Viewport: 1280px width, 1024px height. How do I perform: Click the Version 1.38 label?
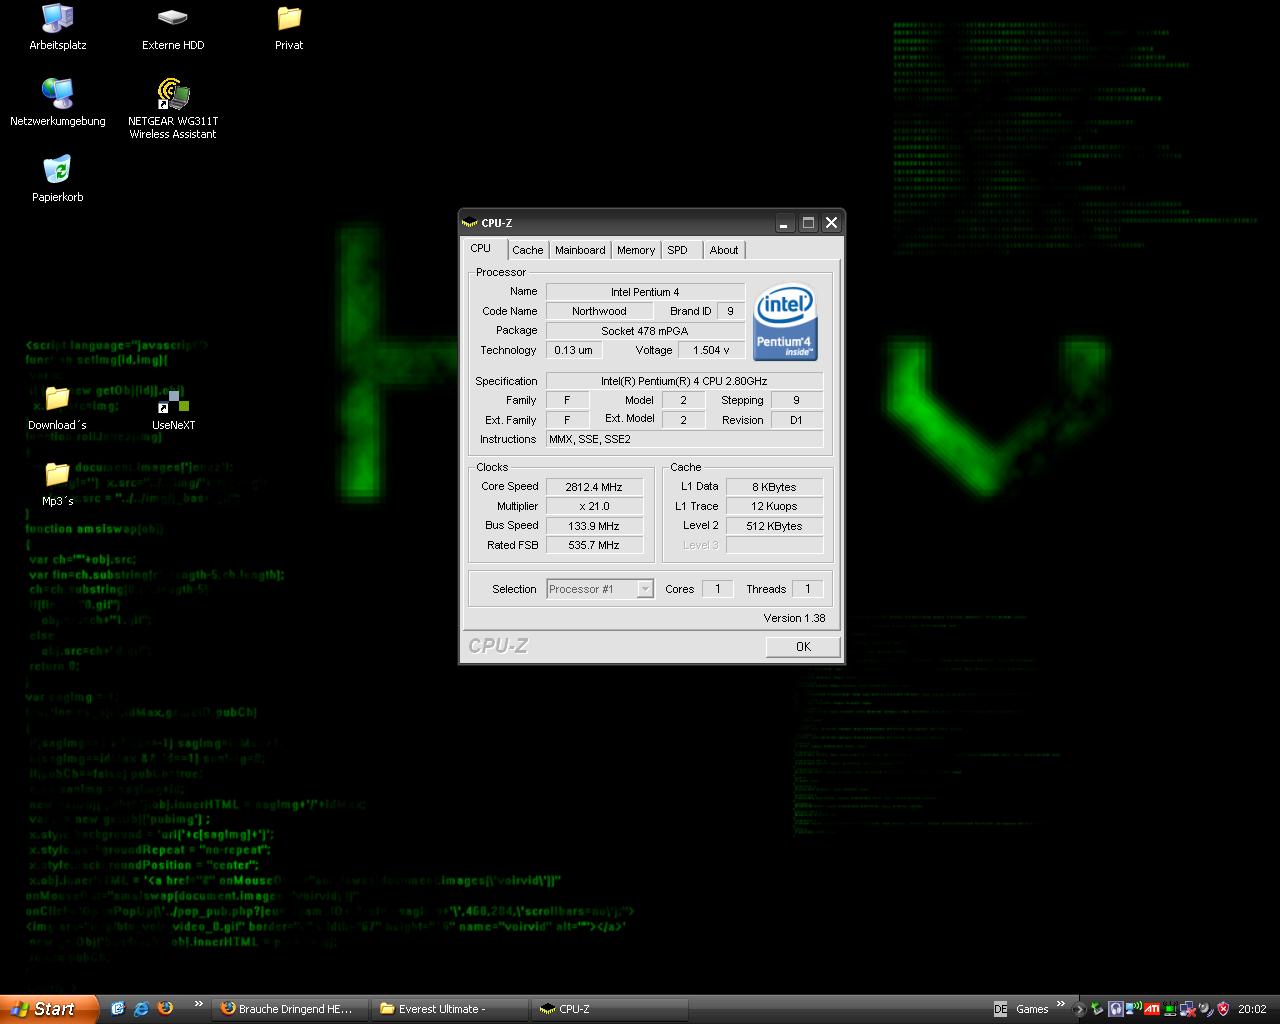[794, 618]
